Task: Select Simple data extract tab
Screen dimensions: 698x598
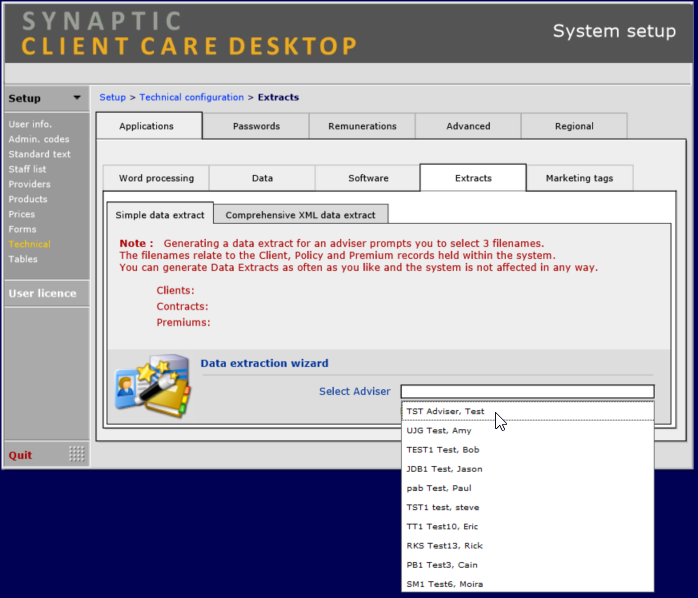Action: tap(160, 215)
